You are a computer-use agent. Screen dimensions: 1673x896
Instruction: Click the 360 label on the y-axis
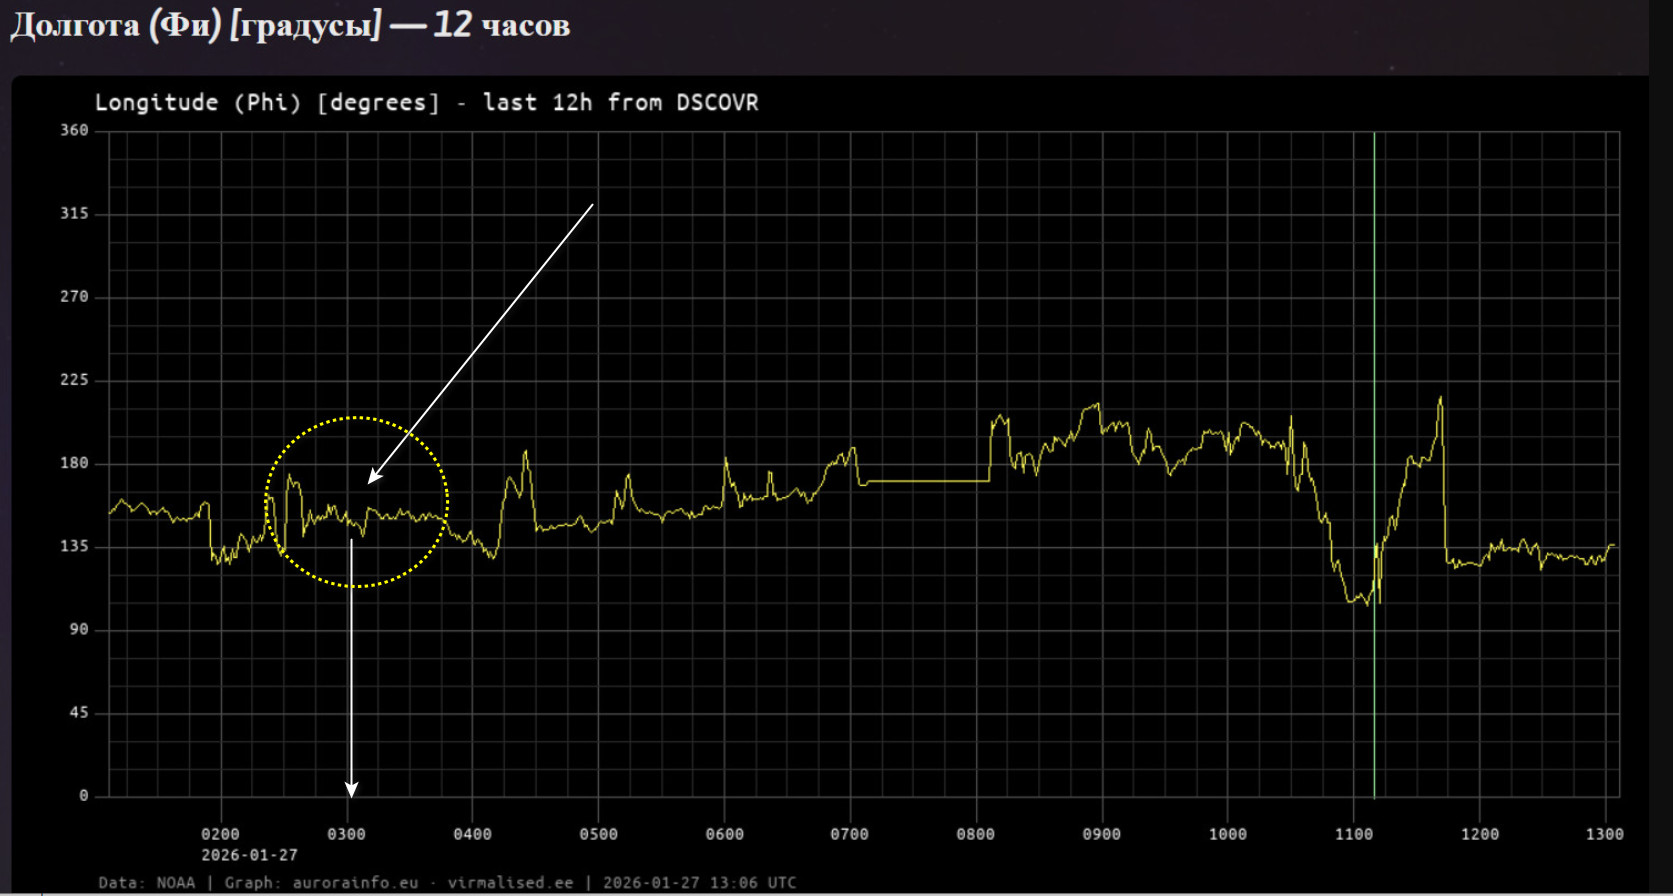point(74,130)
